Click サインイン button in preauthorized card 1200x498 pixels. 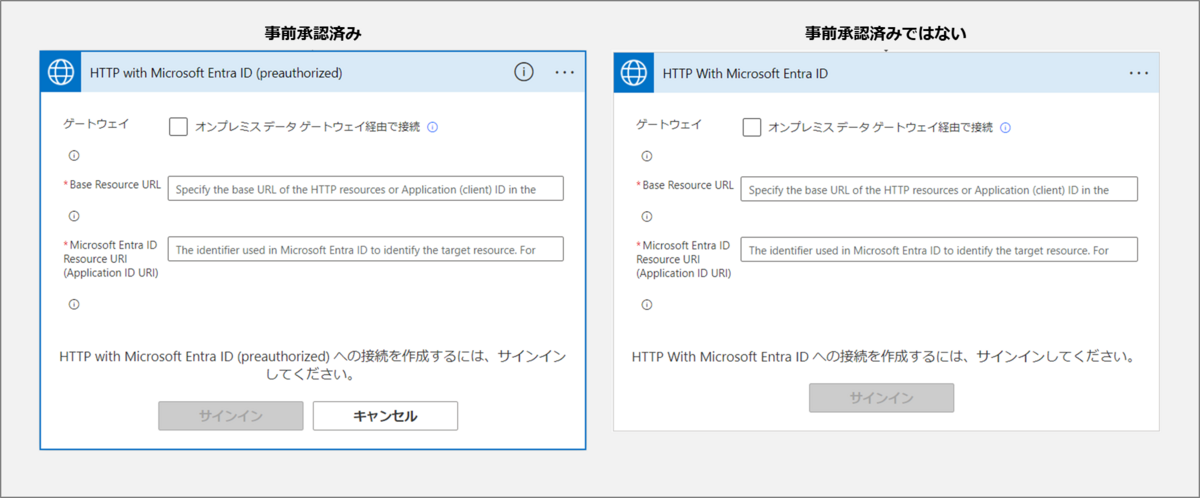[x=231, y=416]
